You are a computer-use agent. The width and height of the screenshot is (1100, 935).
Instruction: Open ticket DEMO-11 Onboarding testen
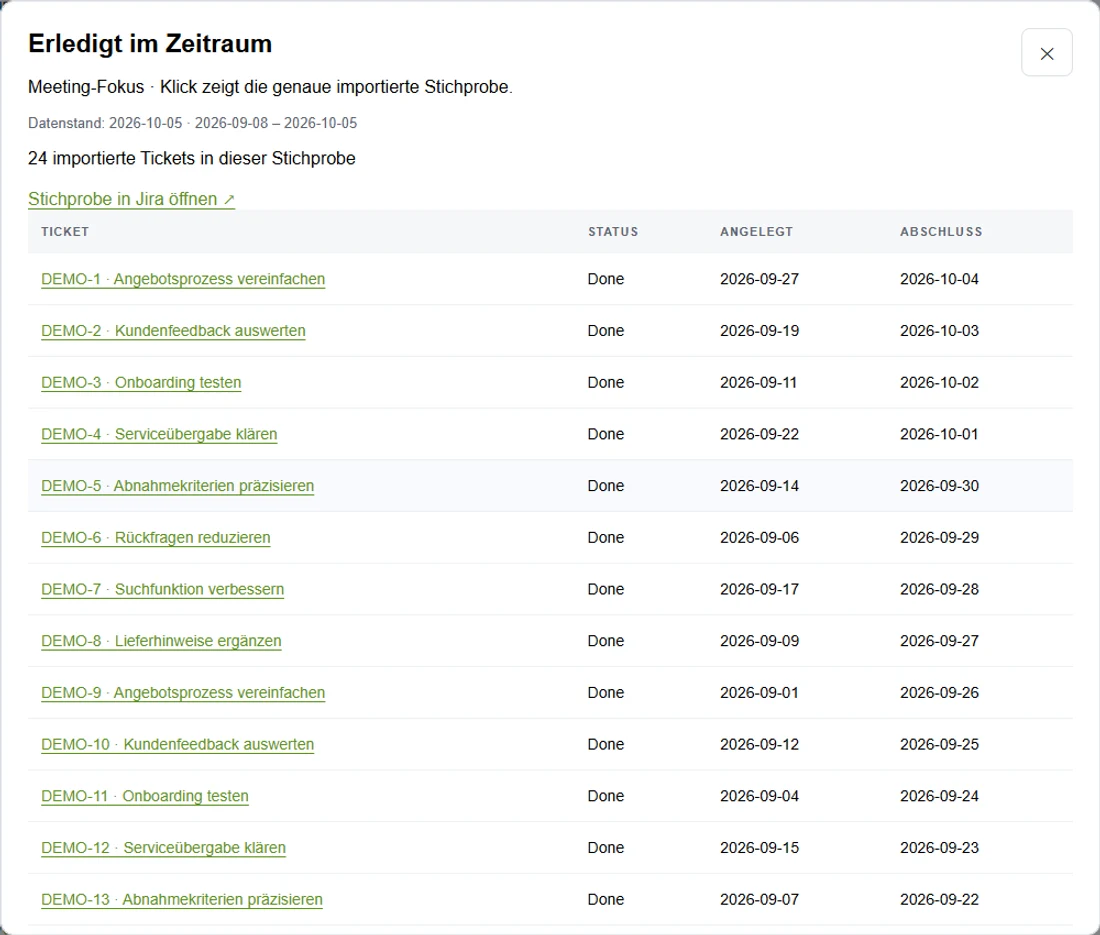tap(145, 797)
